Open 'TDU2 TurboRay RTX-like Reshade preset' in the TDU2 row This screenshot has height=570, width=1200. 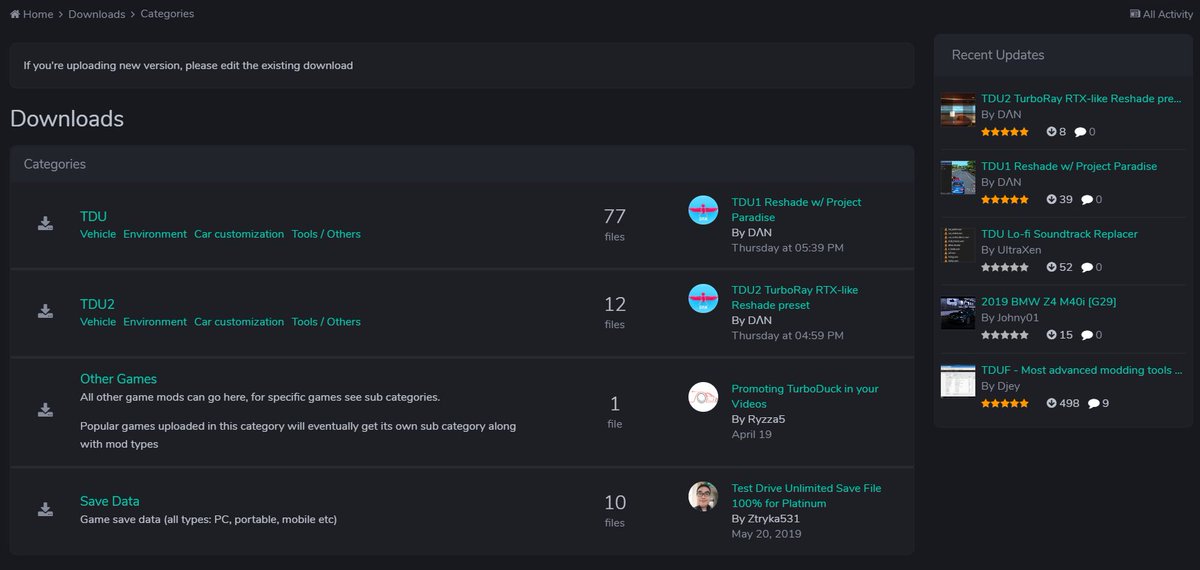tap(794, 298)
